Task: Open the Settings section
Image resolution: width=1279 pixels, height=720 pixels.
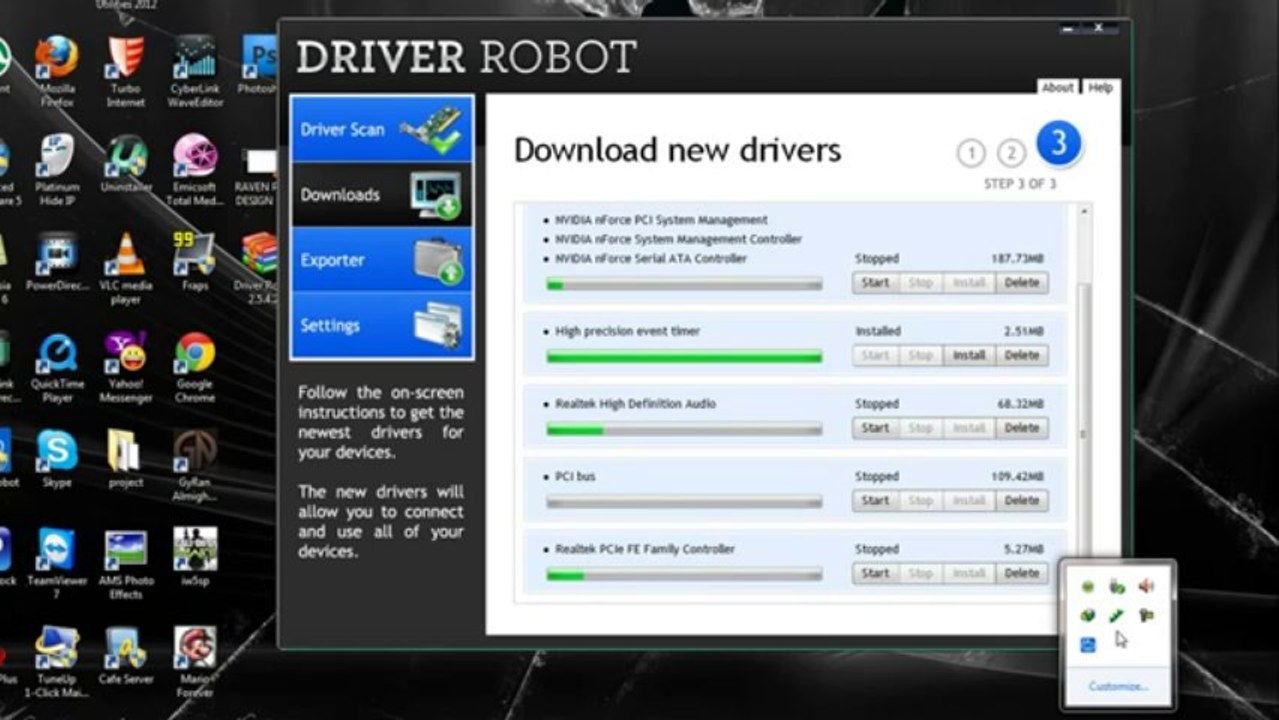Action: point(382,326)
